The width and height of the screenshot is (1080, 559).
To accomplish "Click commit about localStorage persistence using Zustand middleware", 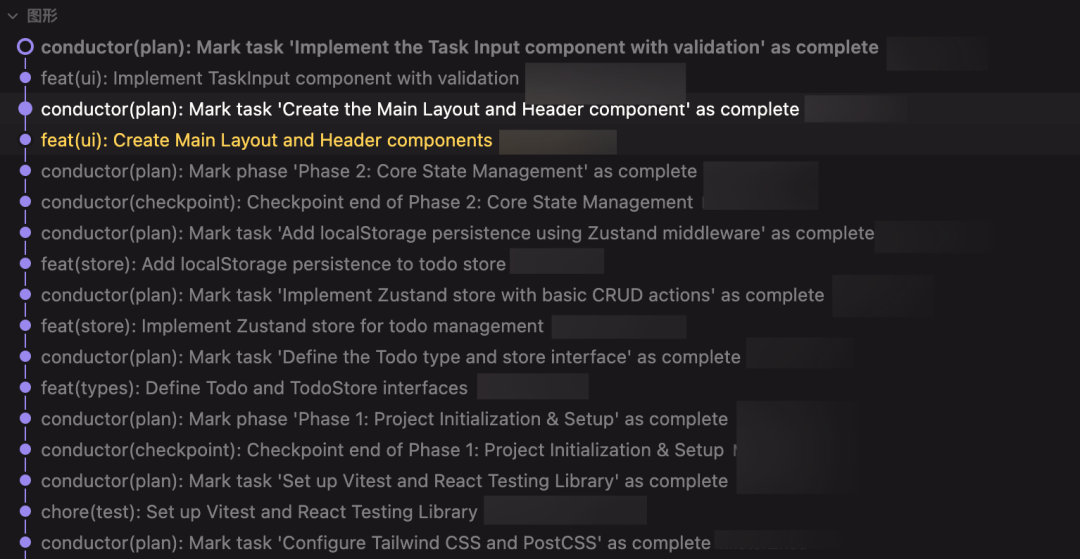I will pyautogui.click(x=457, y=233).
